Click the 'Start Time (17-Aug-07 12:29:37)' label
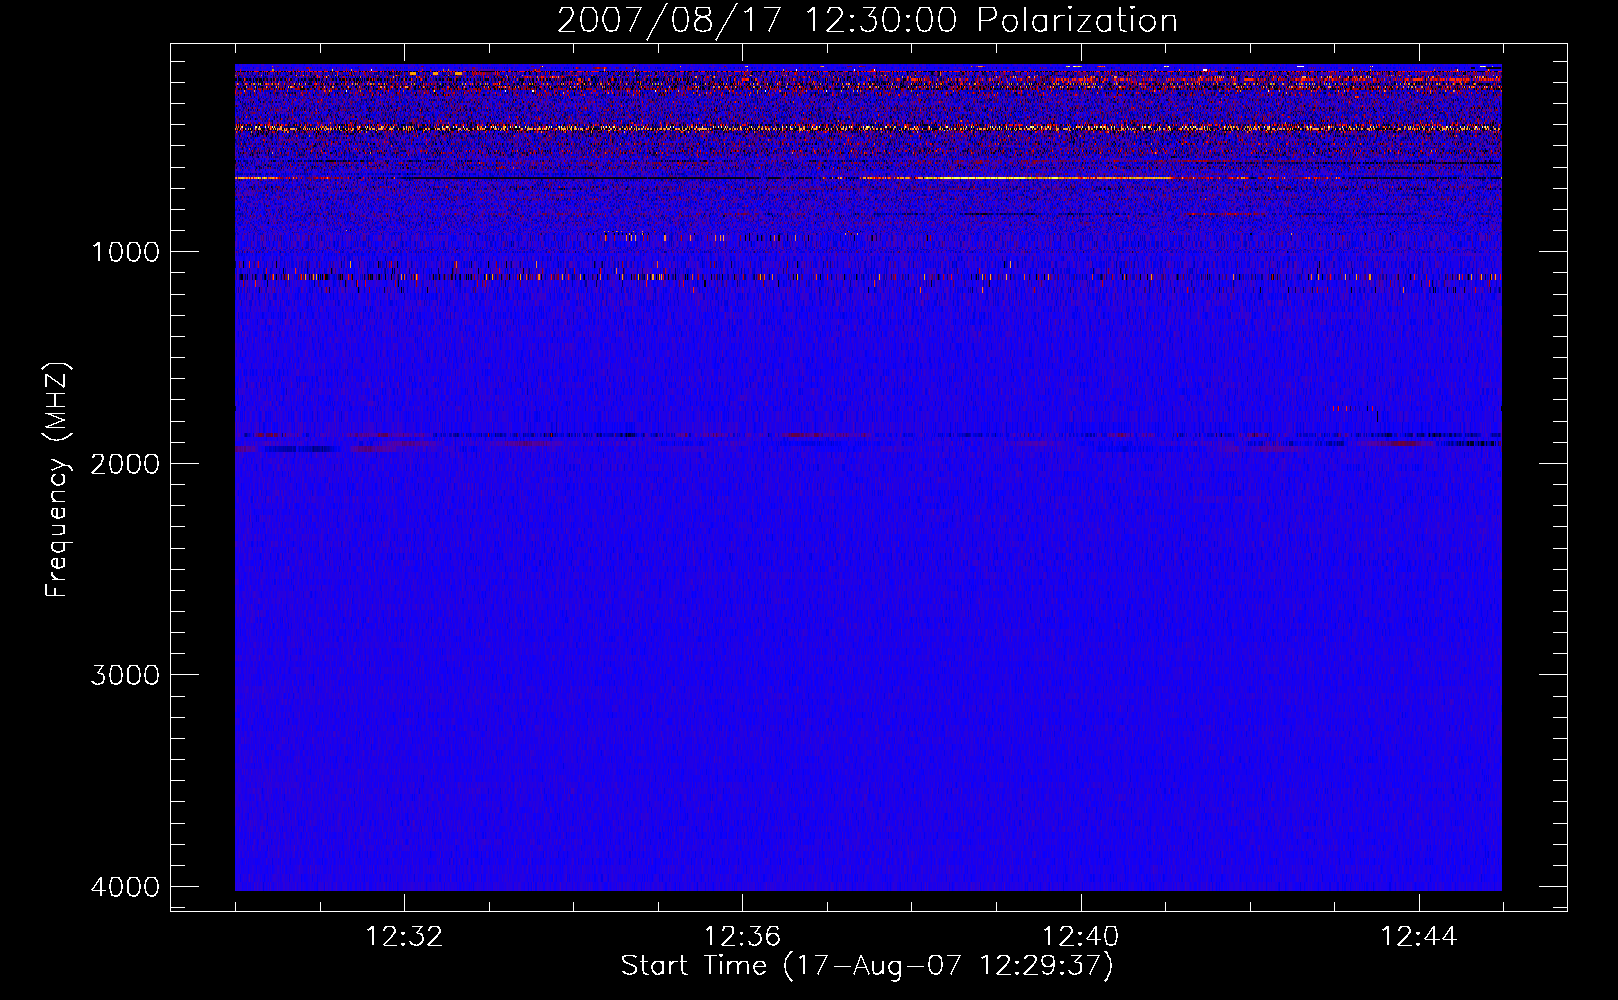The height and width of the screenshot is (1000, 1618). pyautogui.click(x=867, y=966)
